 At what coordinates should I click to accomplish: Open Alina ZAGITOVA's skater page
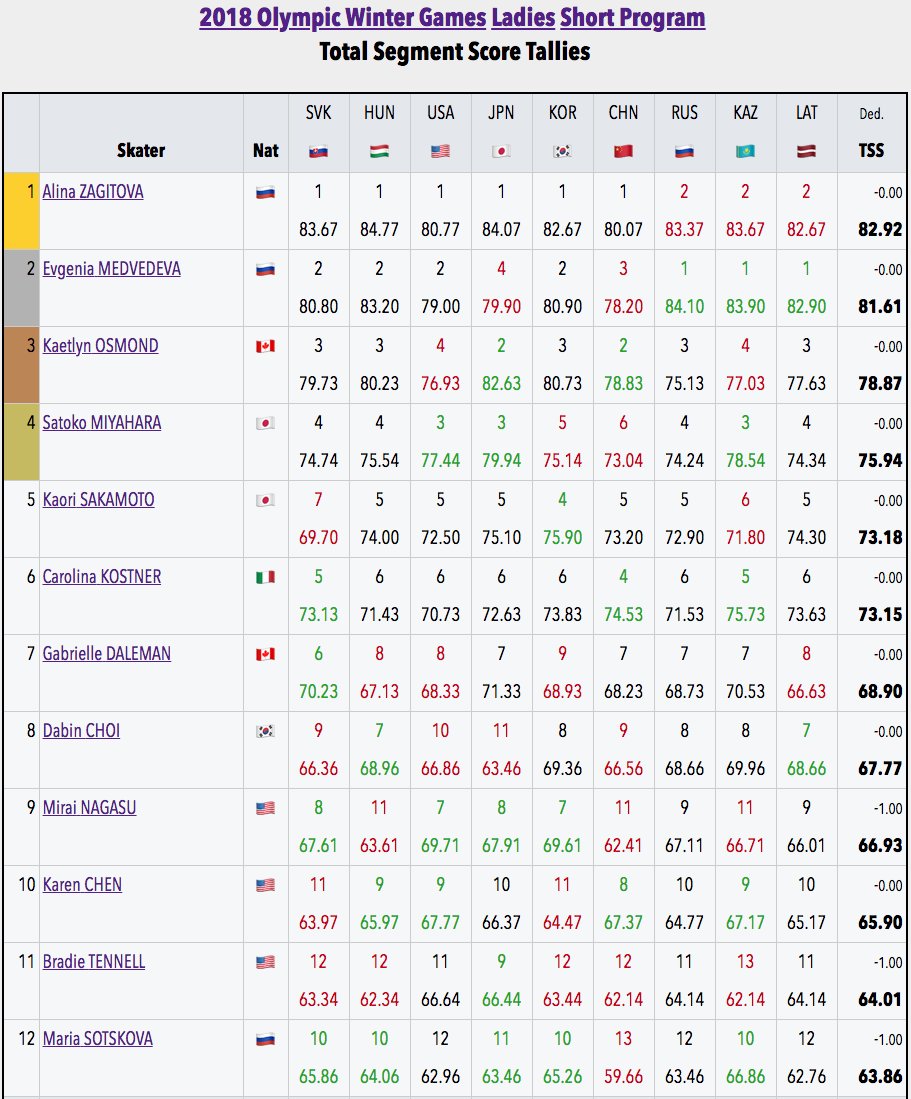pos(93,191)
